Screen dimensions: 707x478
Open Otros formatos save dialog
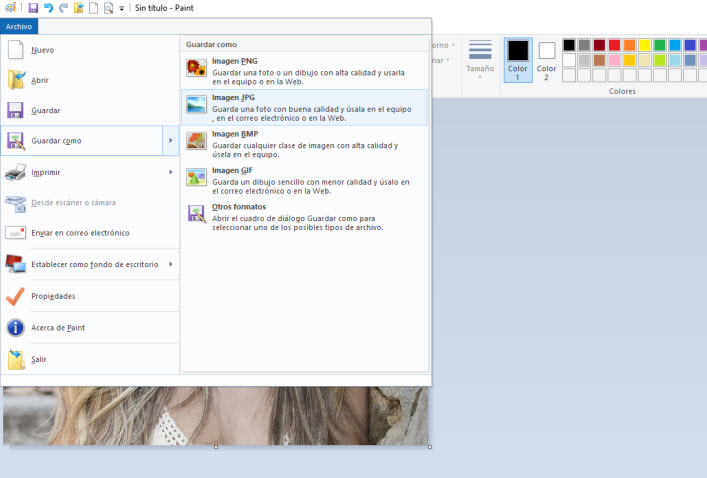point(304,217)
